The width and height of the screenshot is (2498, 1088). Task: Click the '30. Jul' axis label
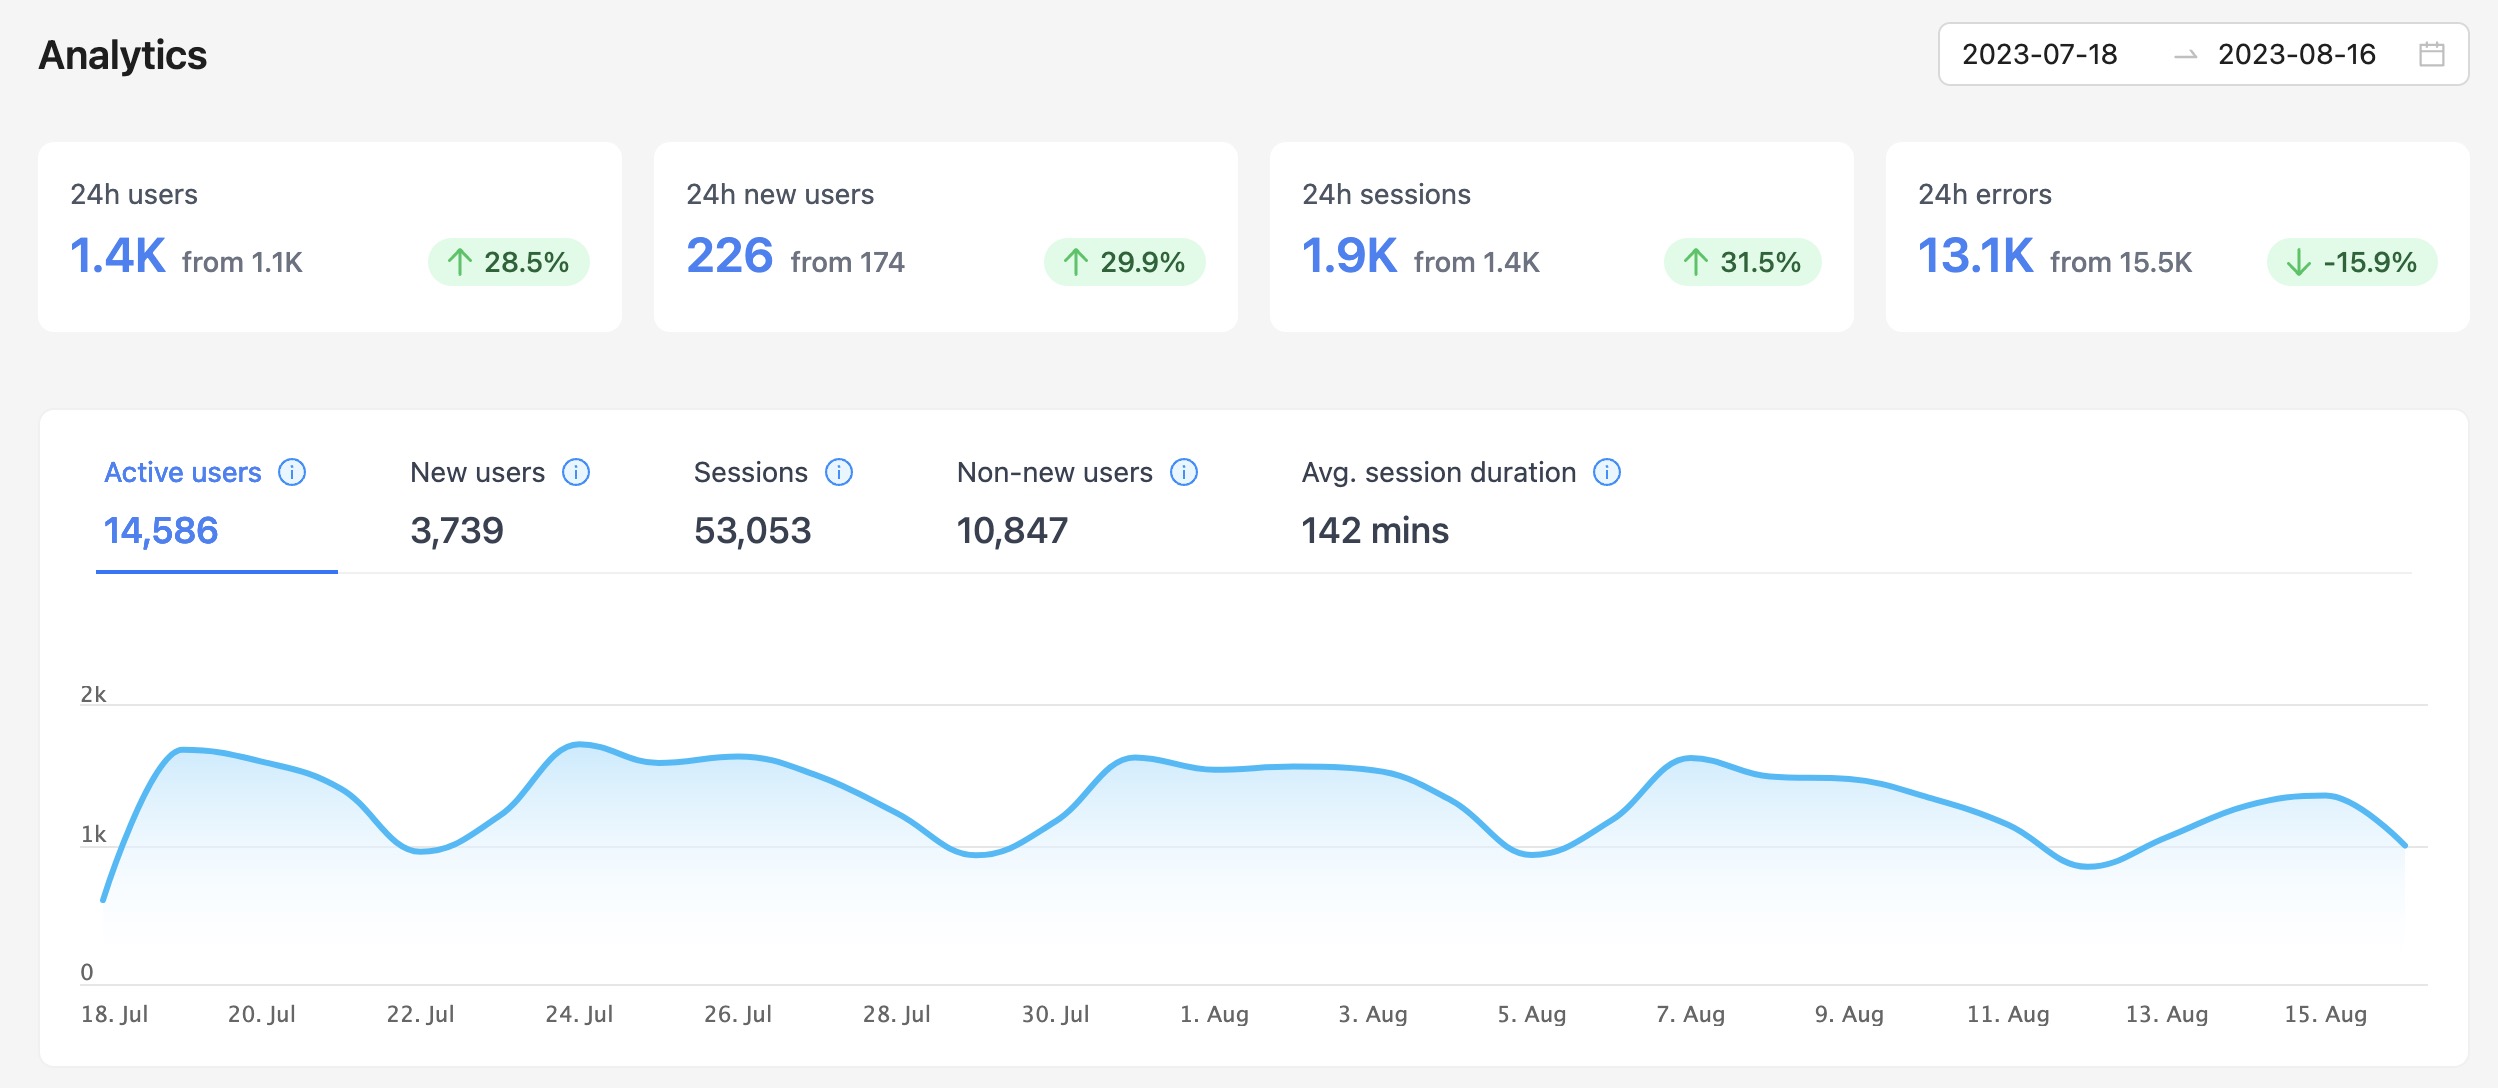[x=1055, y=1014]
